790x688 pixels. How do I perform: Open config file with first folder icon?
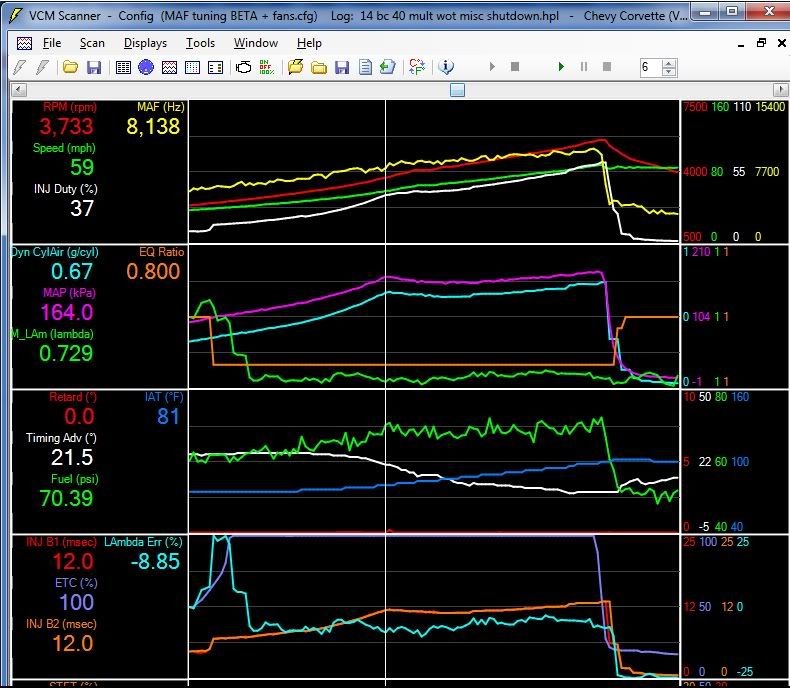70,66
